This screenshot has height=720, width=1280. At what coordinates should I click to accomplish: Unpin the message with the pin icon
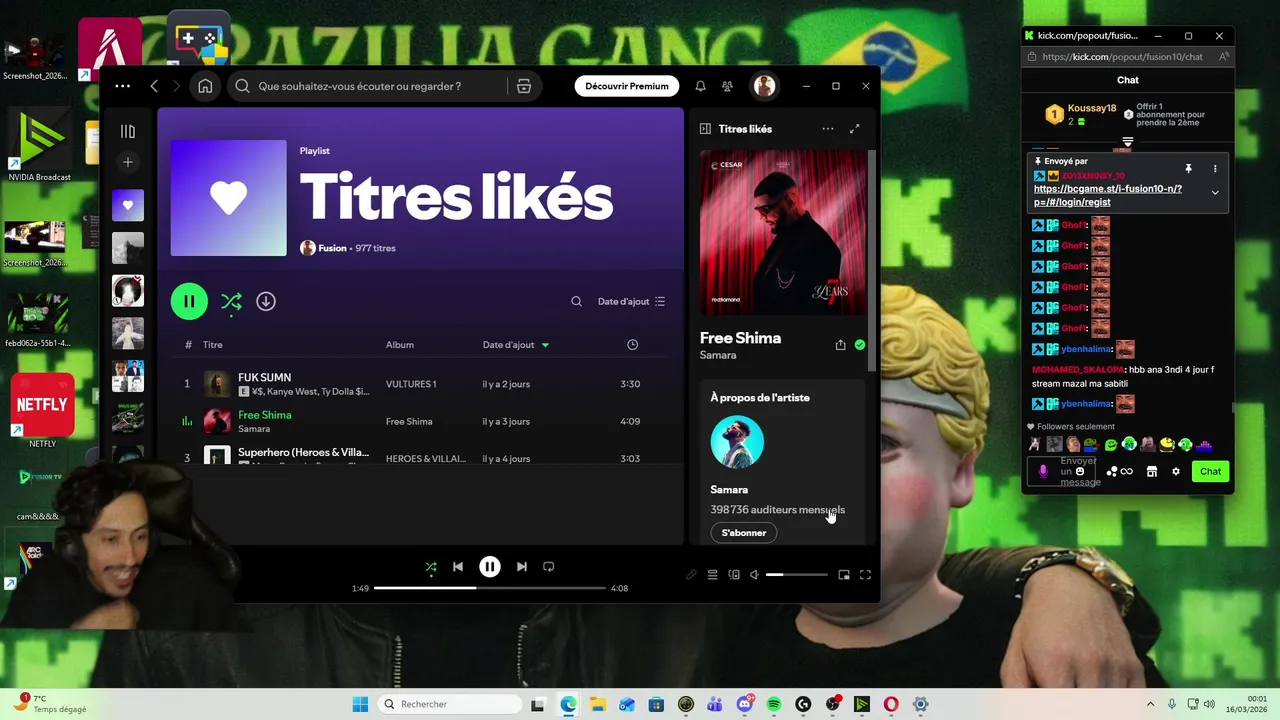click(1188, 169)
